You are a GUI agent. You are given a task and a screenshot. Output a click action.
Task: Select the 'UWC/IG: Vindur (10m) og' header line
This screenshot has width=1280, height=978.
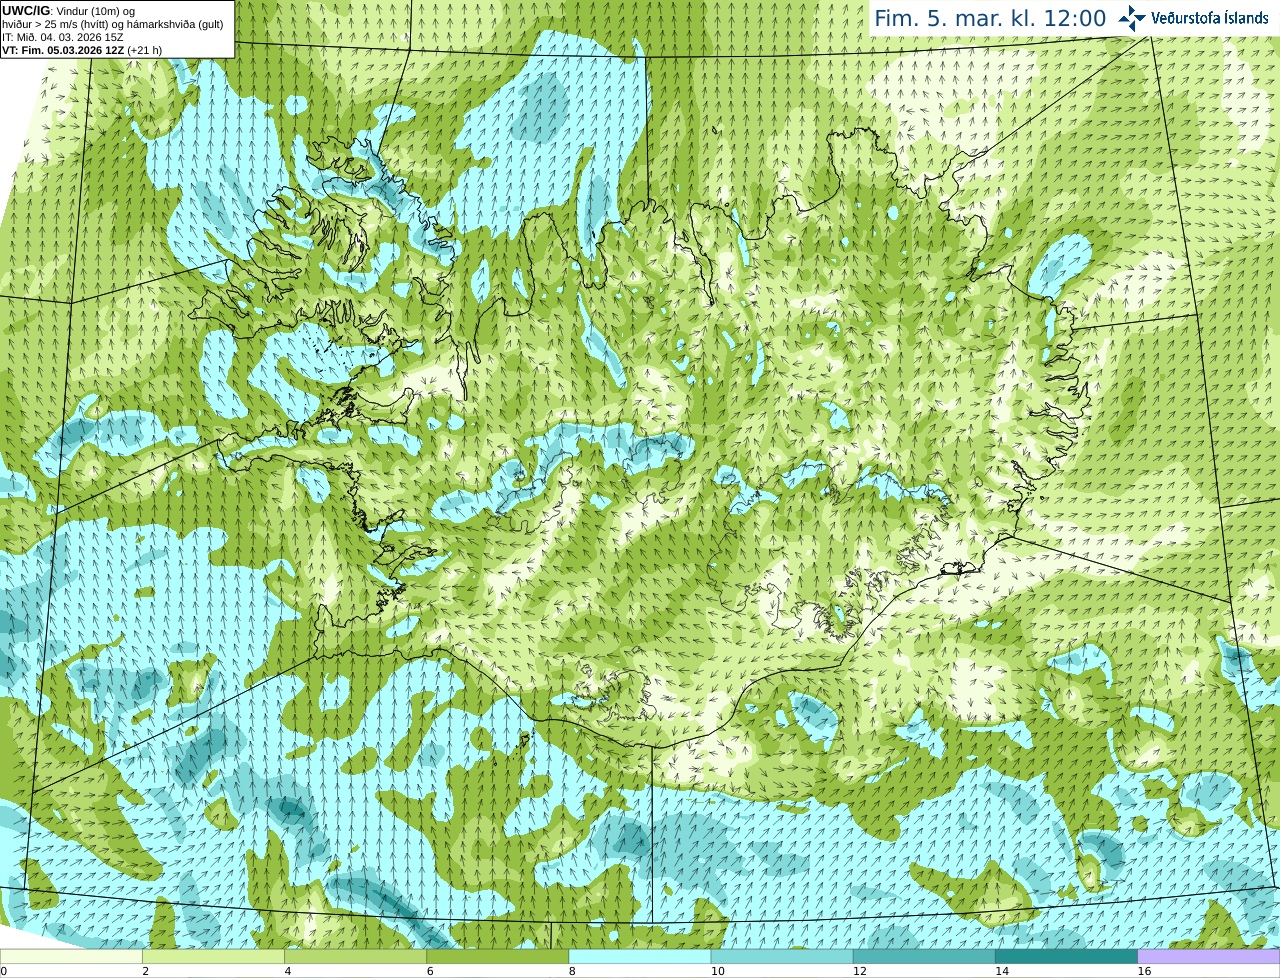pyautogui.click(x=69, y=11)
